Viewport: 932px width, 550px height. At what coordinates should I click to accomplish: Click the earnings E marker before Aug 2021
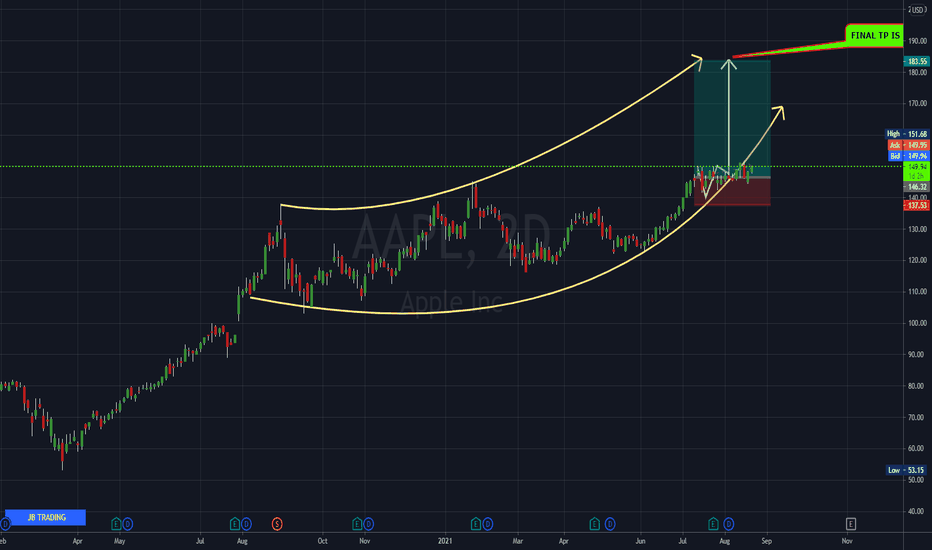pyautogui.click(x=713, y=524)
